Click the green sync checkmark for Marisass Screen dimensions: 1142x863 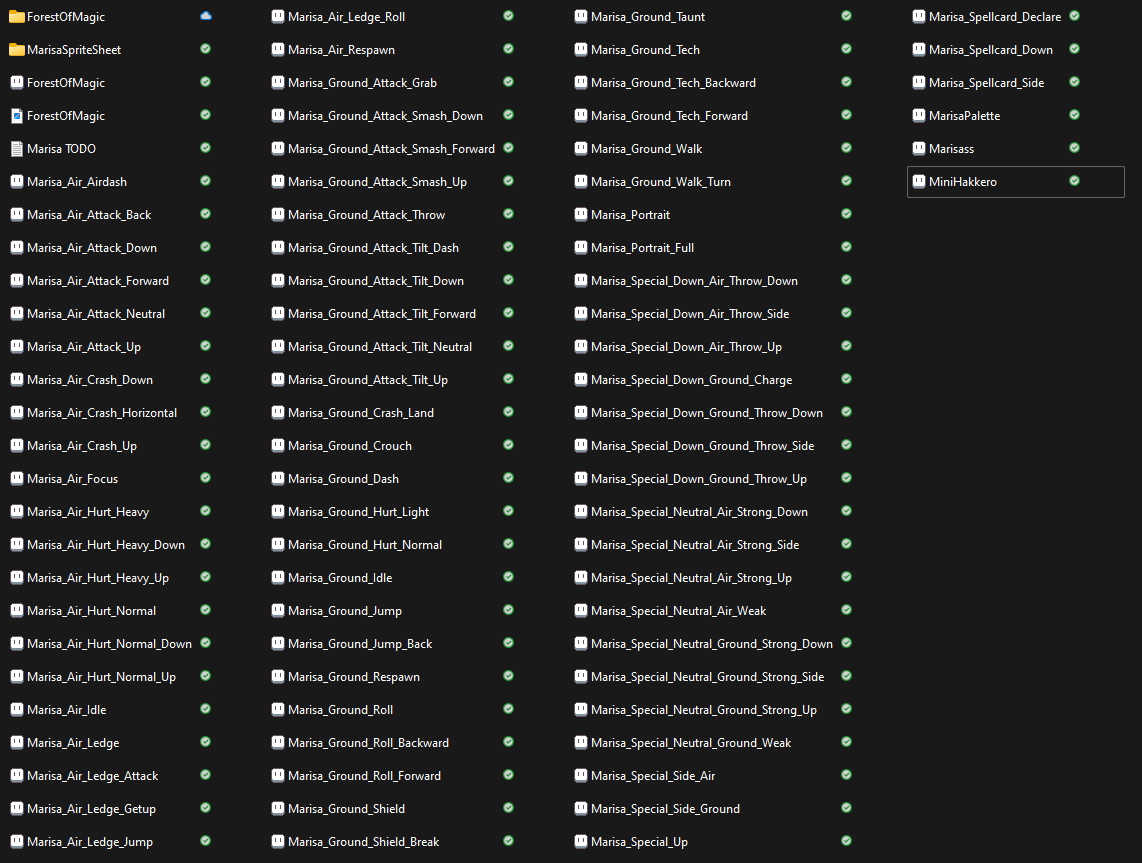click(1074, 148)
